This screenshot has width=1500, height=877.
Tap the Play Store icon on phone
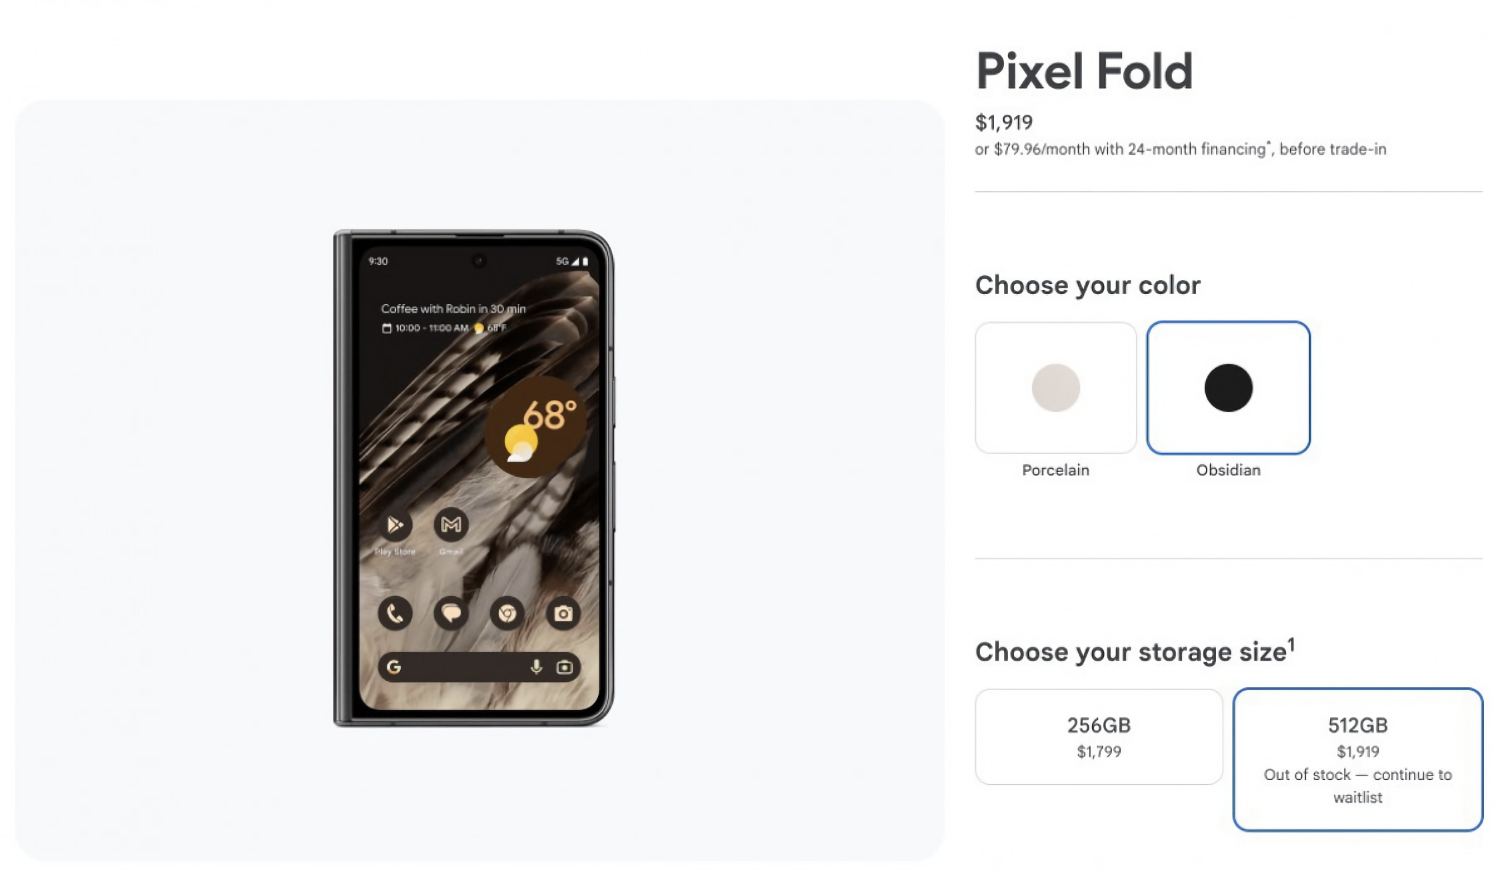395,524
